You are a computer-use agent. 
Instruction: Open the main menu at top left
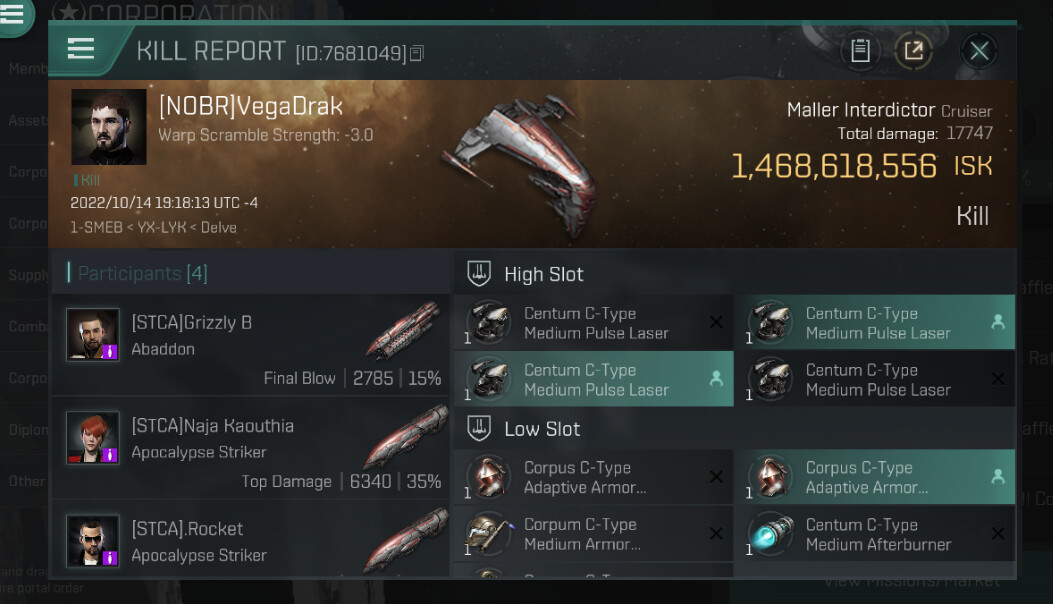12,13
